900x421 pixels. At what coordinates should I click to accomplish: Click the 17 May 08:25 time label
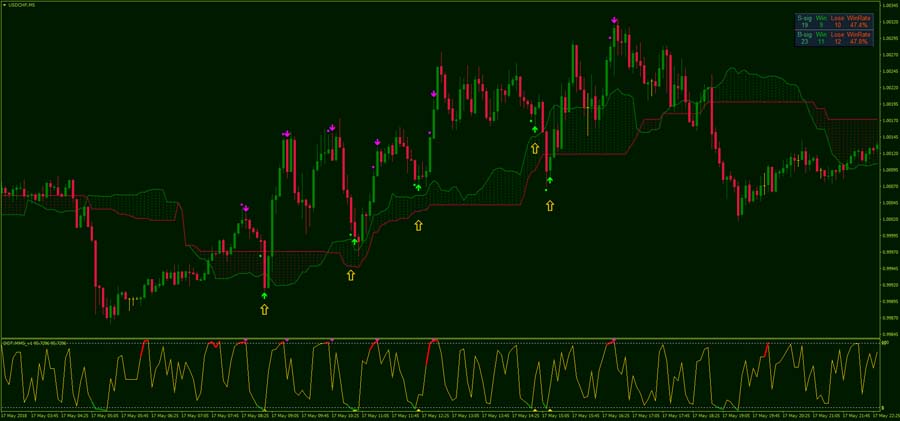pyautogui.click(x=256, y=415)
